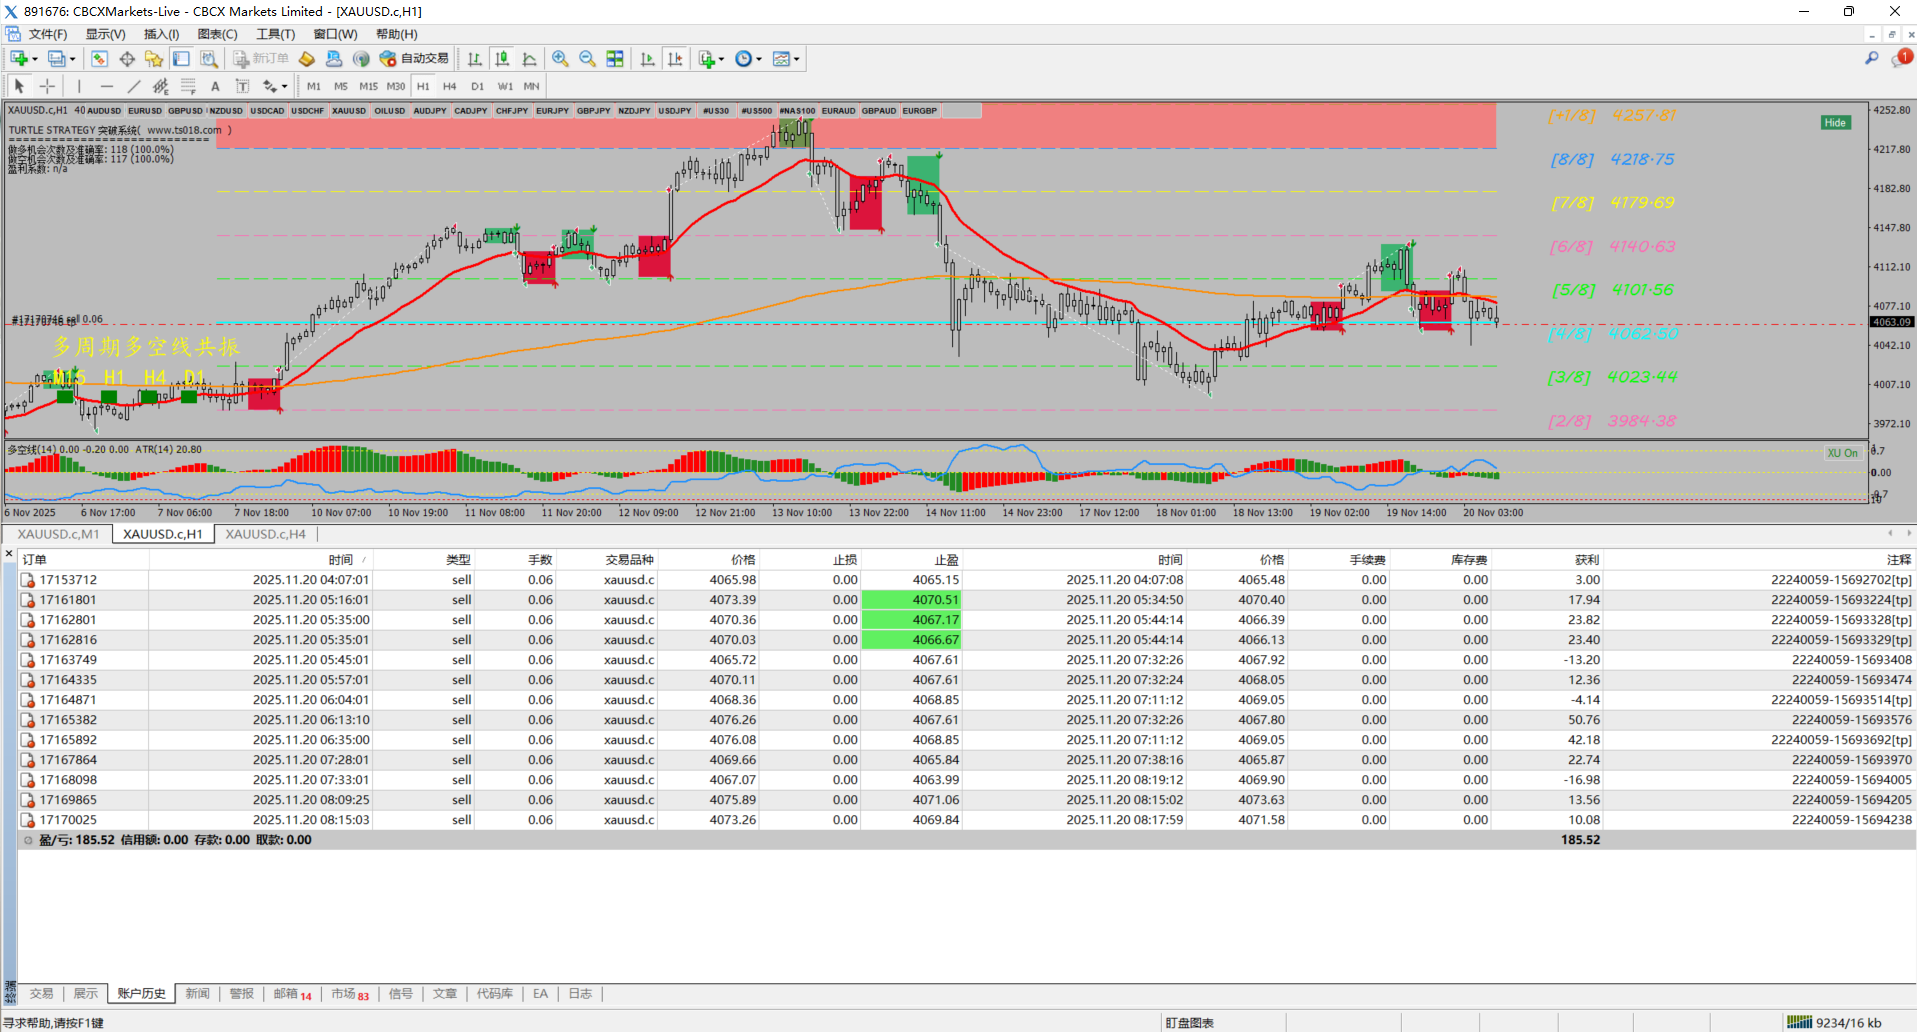Switch to H4 timeframe
This screenshot has height=1032, width=1917.
point(450,86)
